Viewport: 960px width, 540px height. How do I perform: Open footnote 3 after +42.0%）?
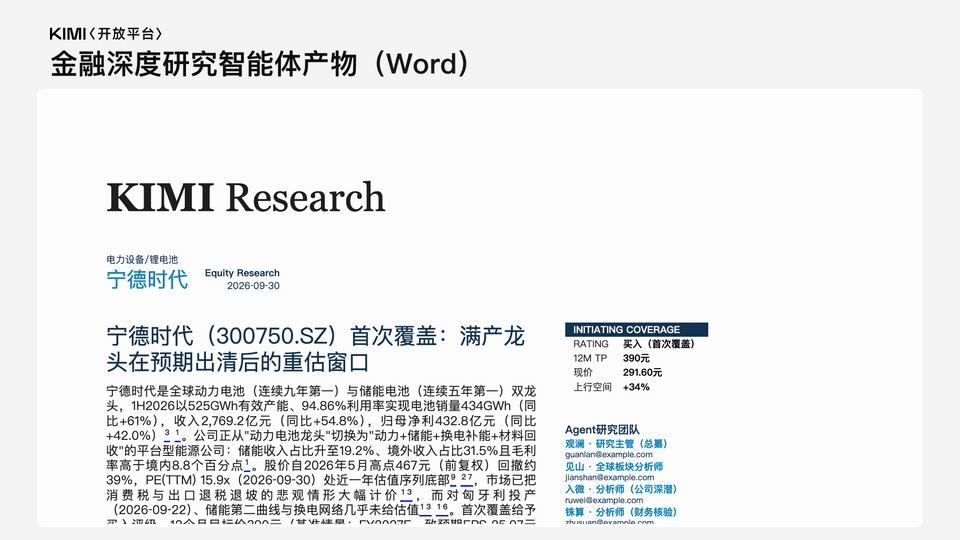[x=167, y=434]
